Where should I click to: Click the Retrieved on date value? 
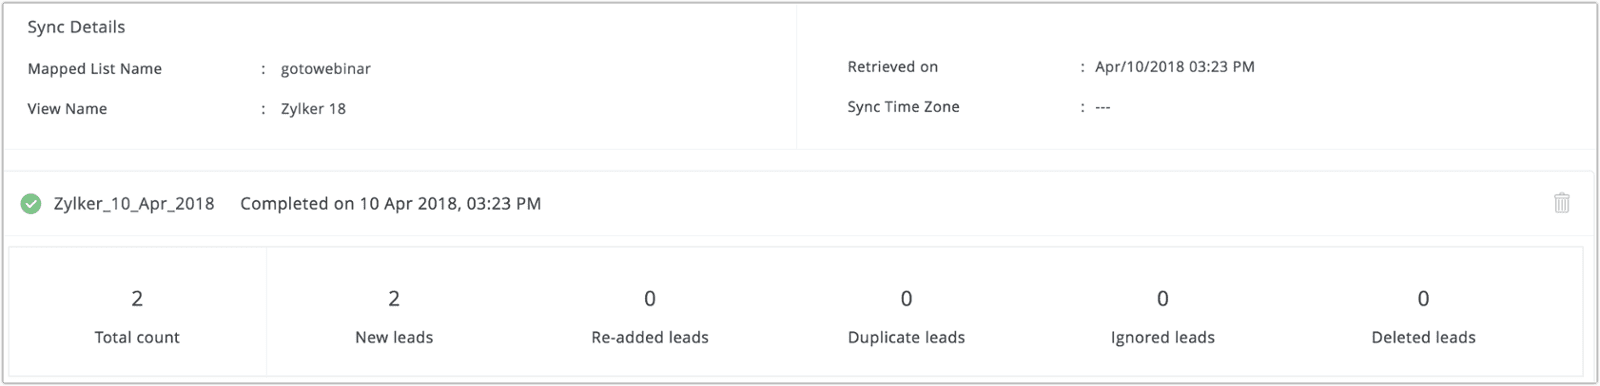pos(1175,67)
